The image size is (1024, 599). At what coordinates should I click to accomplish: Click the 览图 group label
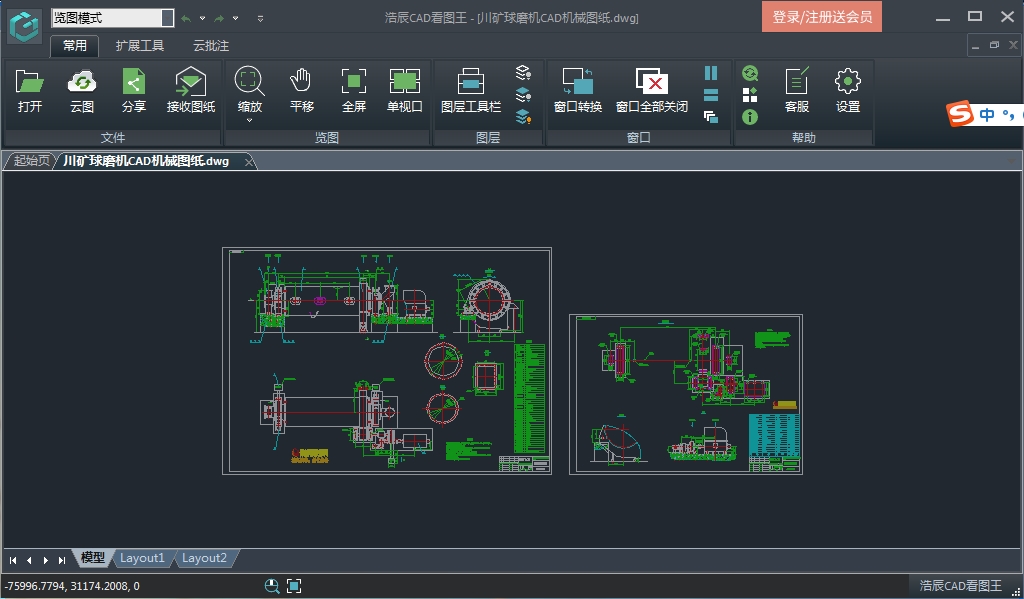pyautogui.click(x=327, y=138)
